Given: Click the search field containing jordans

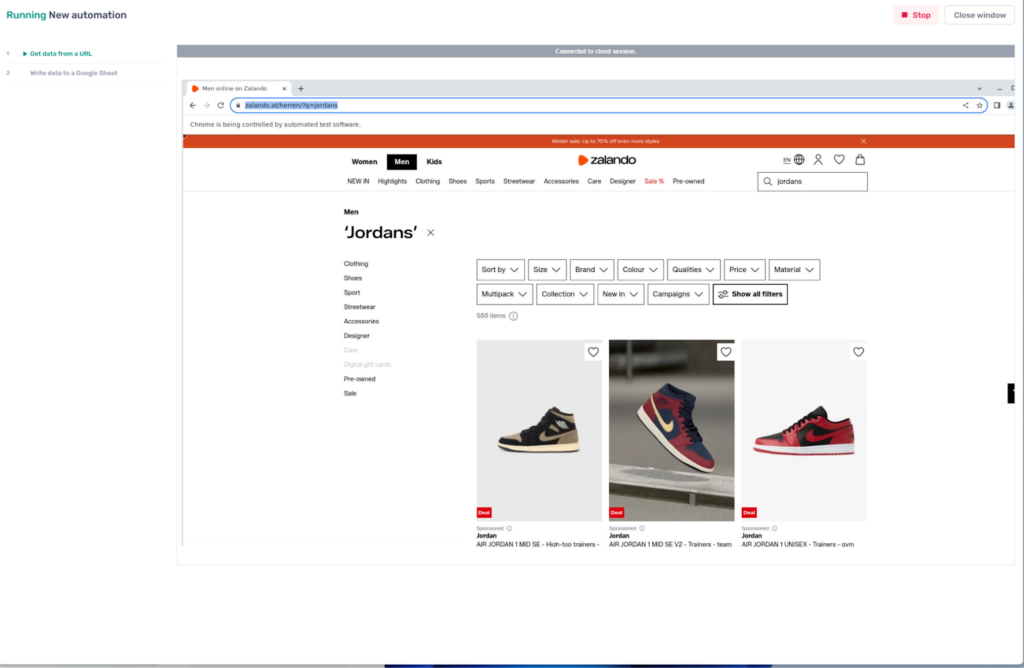Looking at the screenshot, I should click(x=813, y=182).
